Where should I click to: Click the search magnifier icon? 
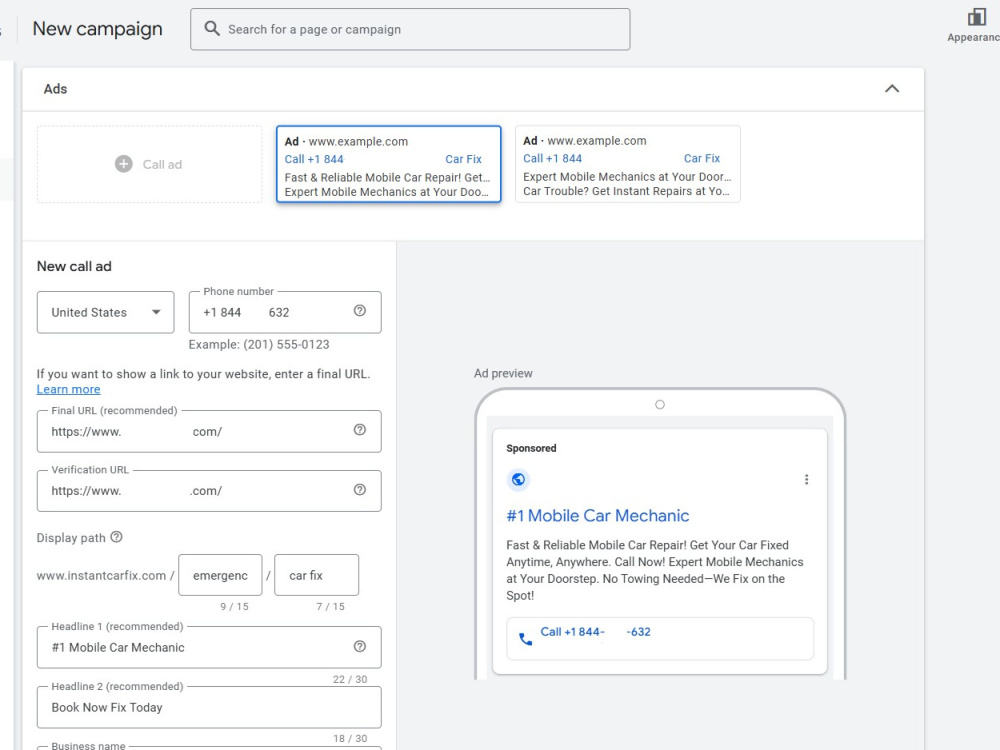(212, 29)
